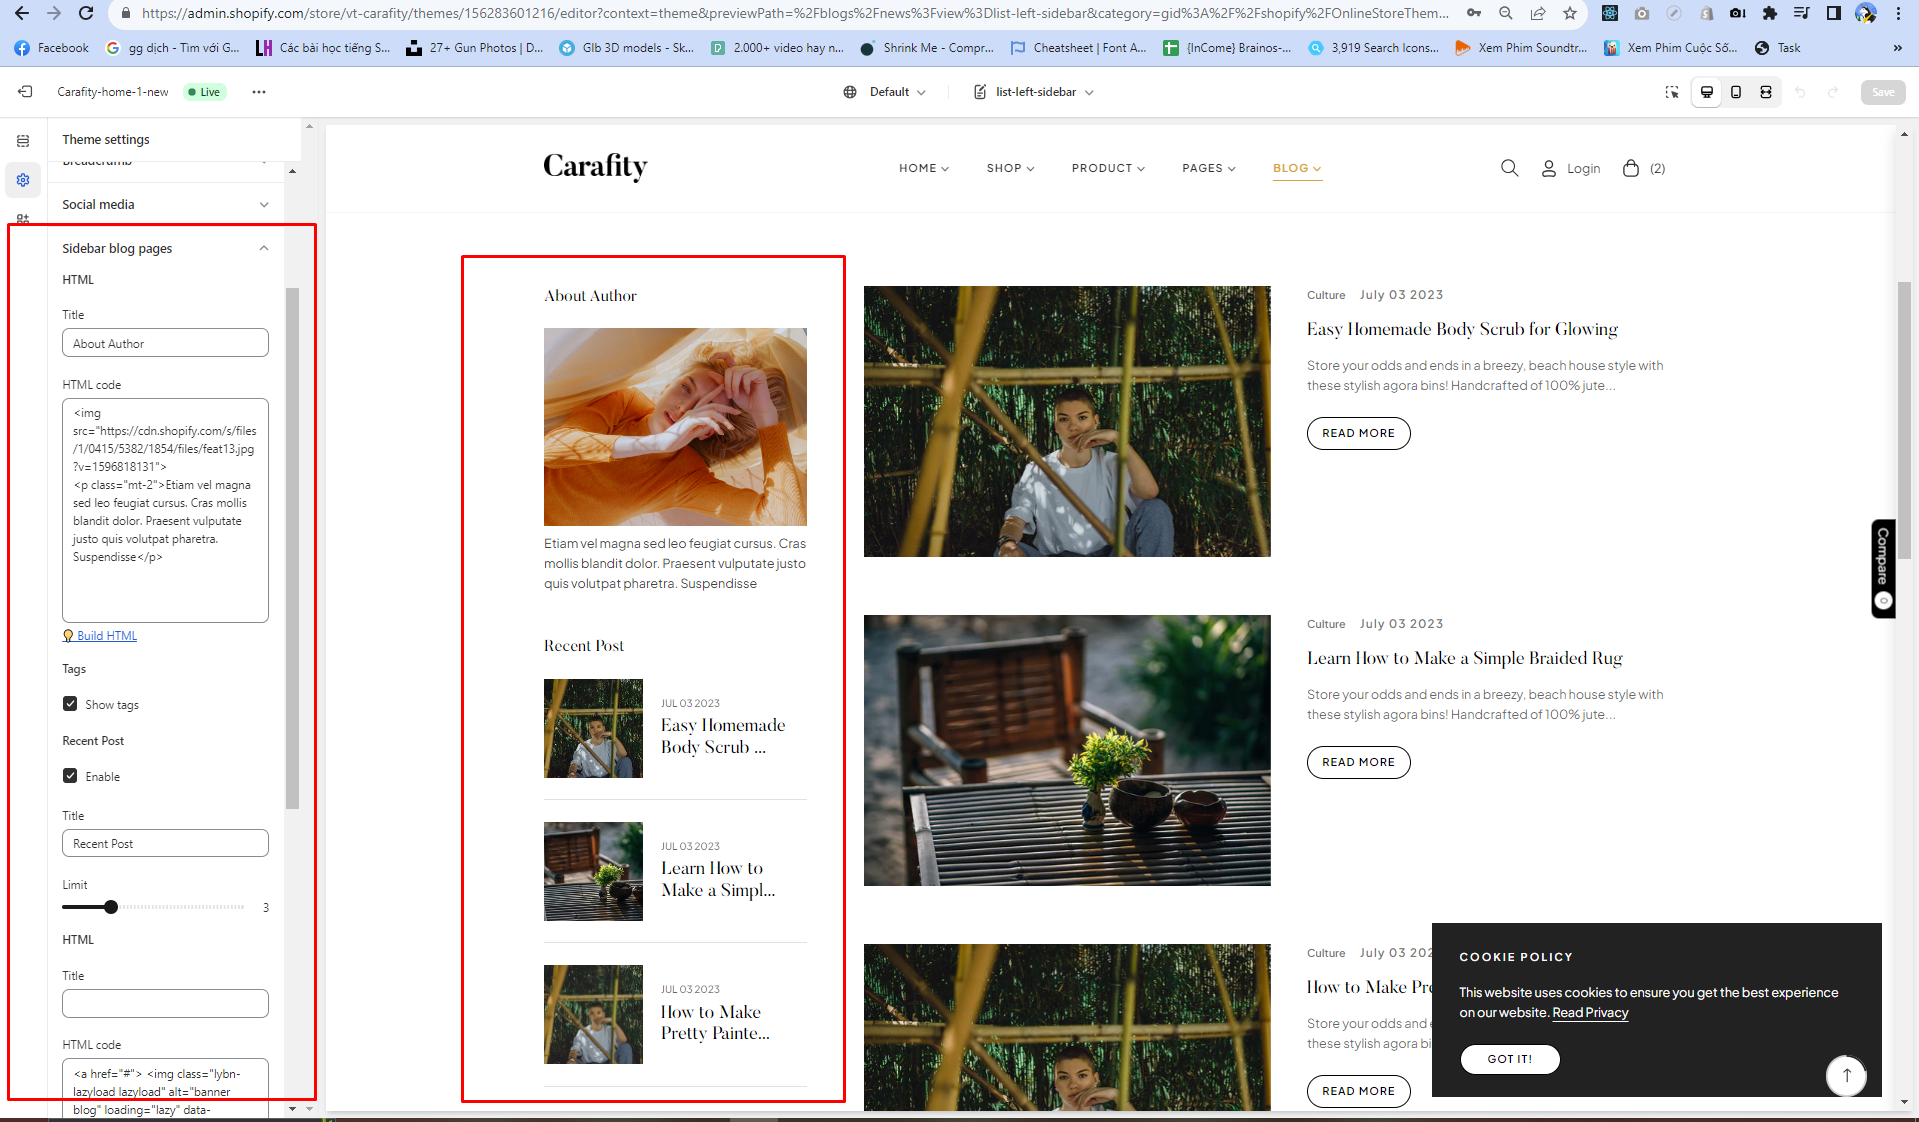Switch preview to mobile view
The image size is (1919, 1122).
1736,92
